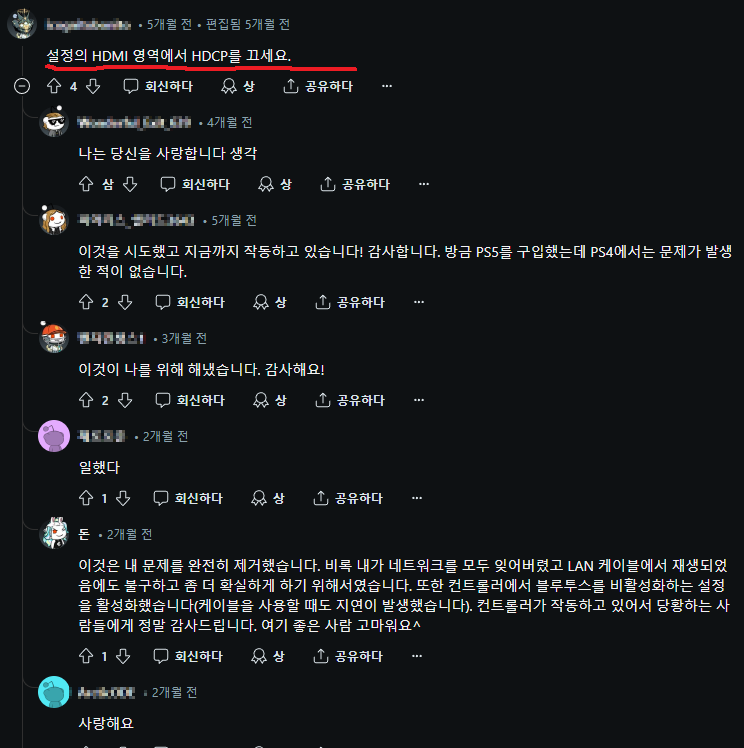Upvote the '일했다' comment
Screen dimensions: 744x748
[x=86, y=498]
